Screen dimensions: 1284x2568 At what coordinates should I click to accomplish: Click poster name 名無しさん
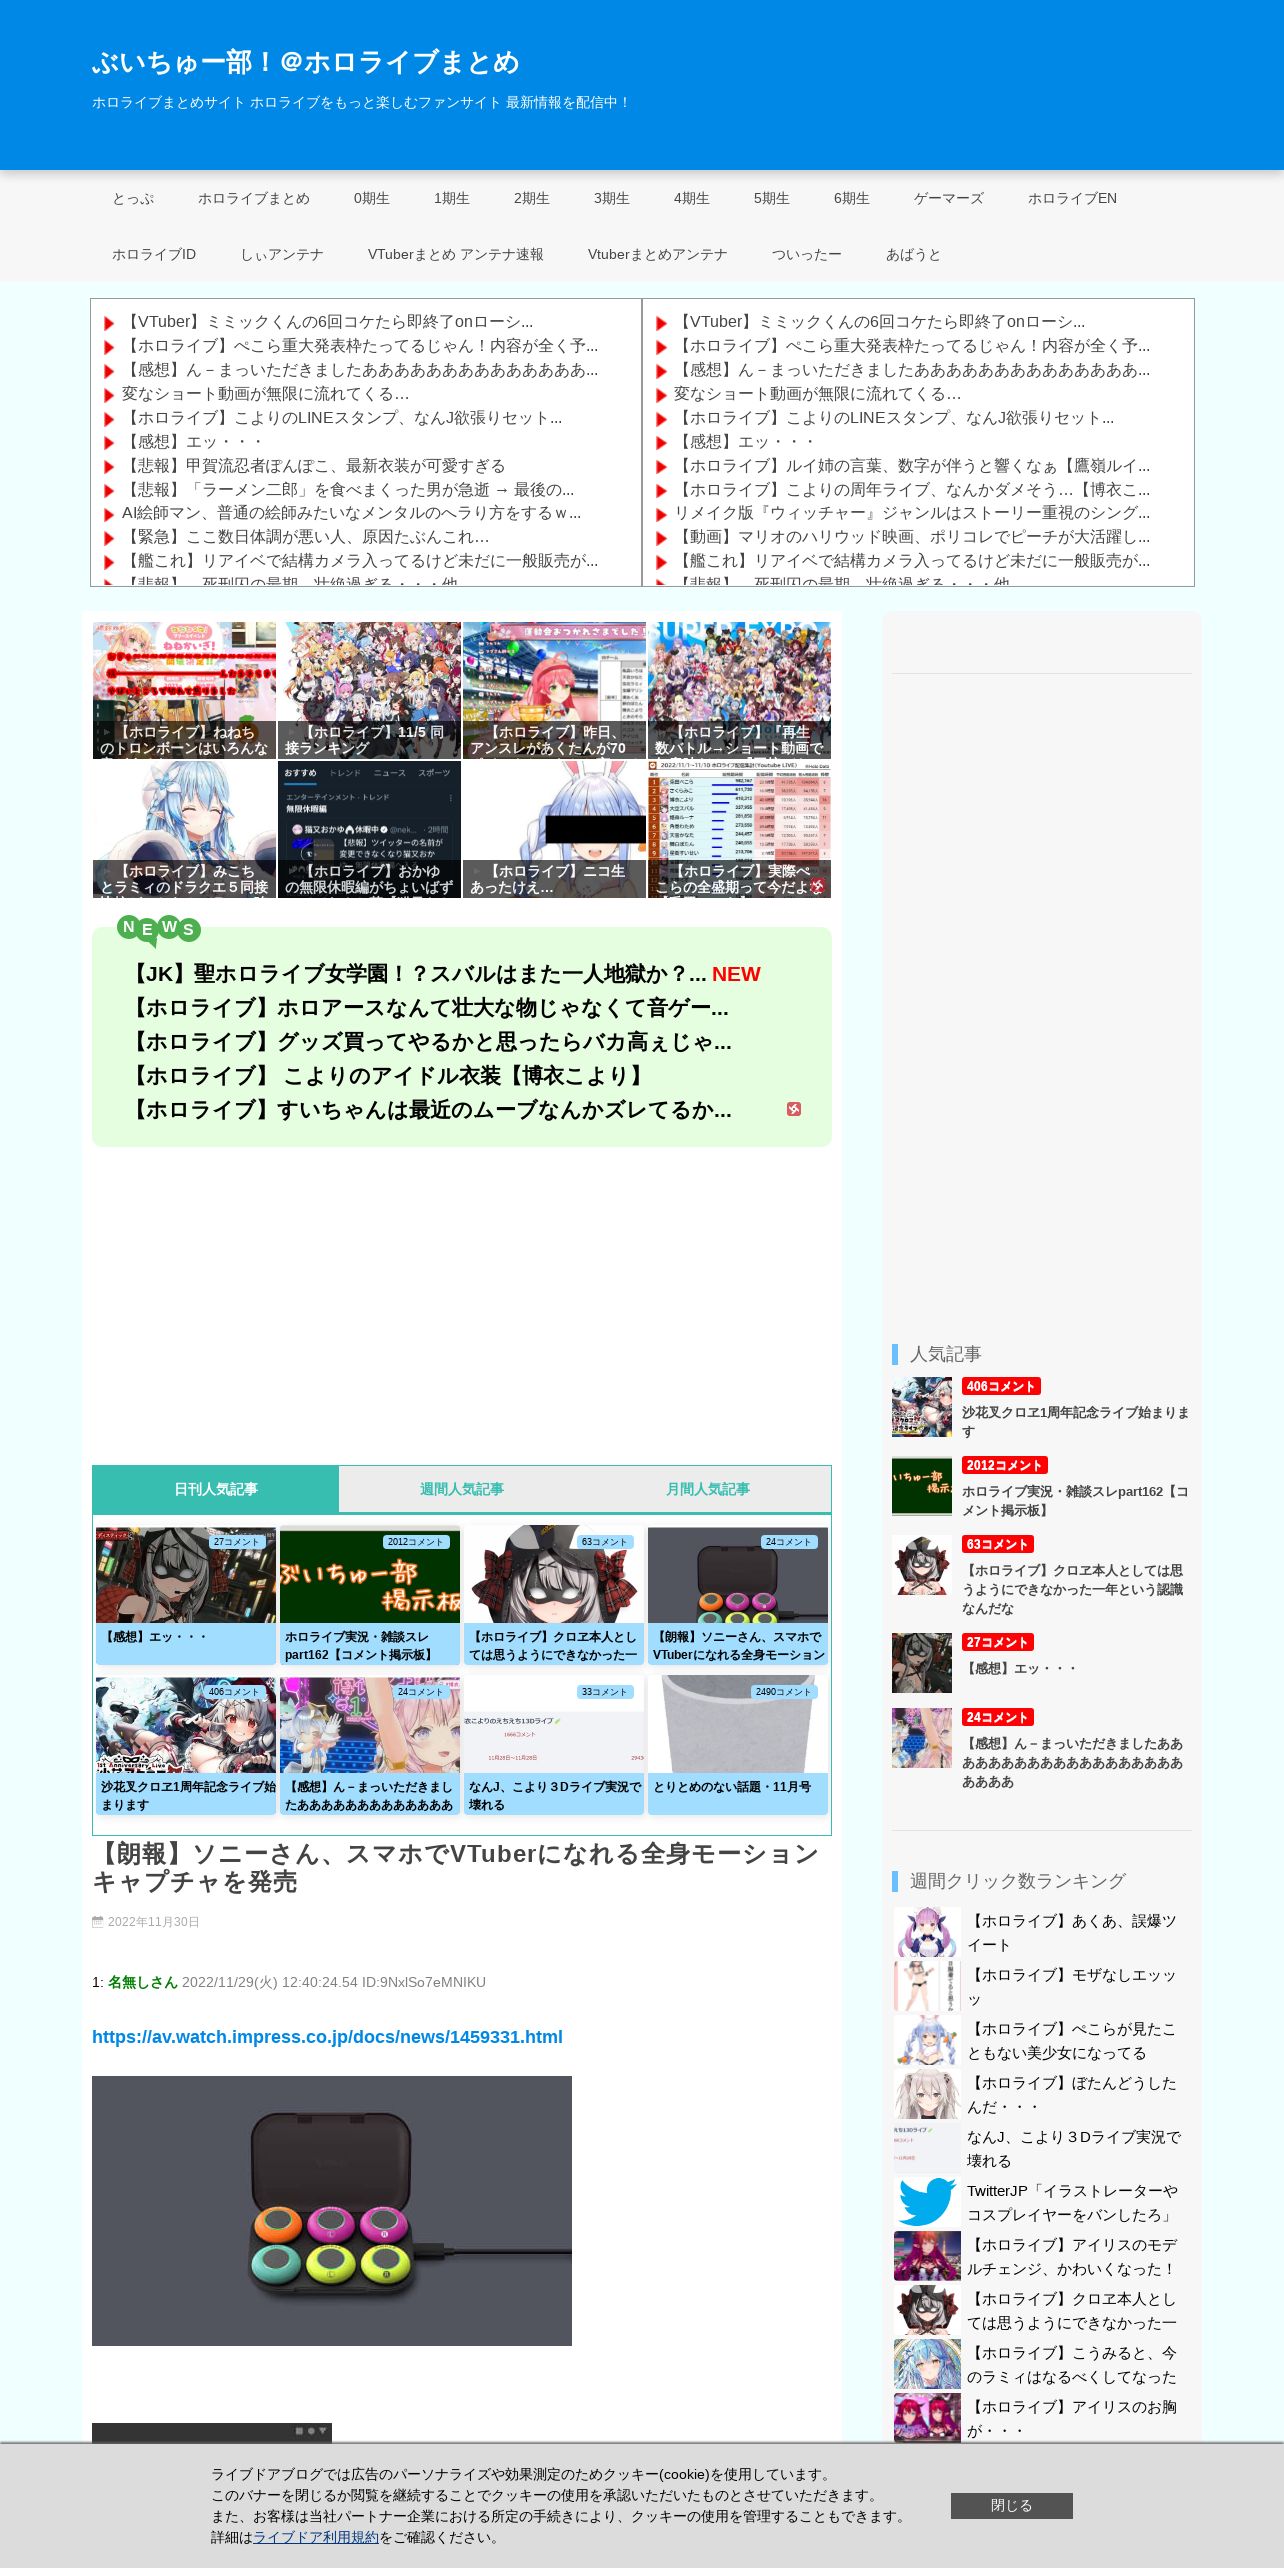pyautogui.click(x=142, y=1982)
